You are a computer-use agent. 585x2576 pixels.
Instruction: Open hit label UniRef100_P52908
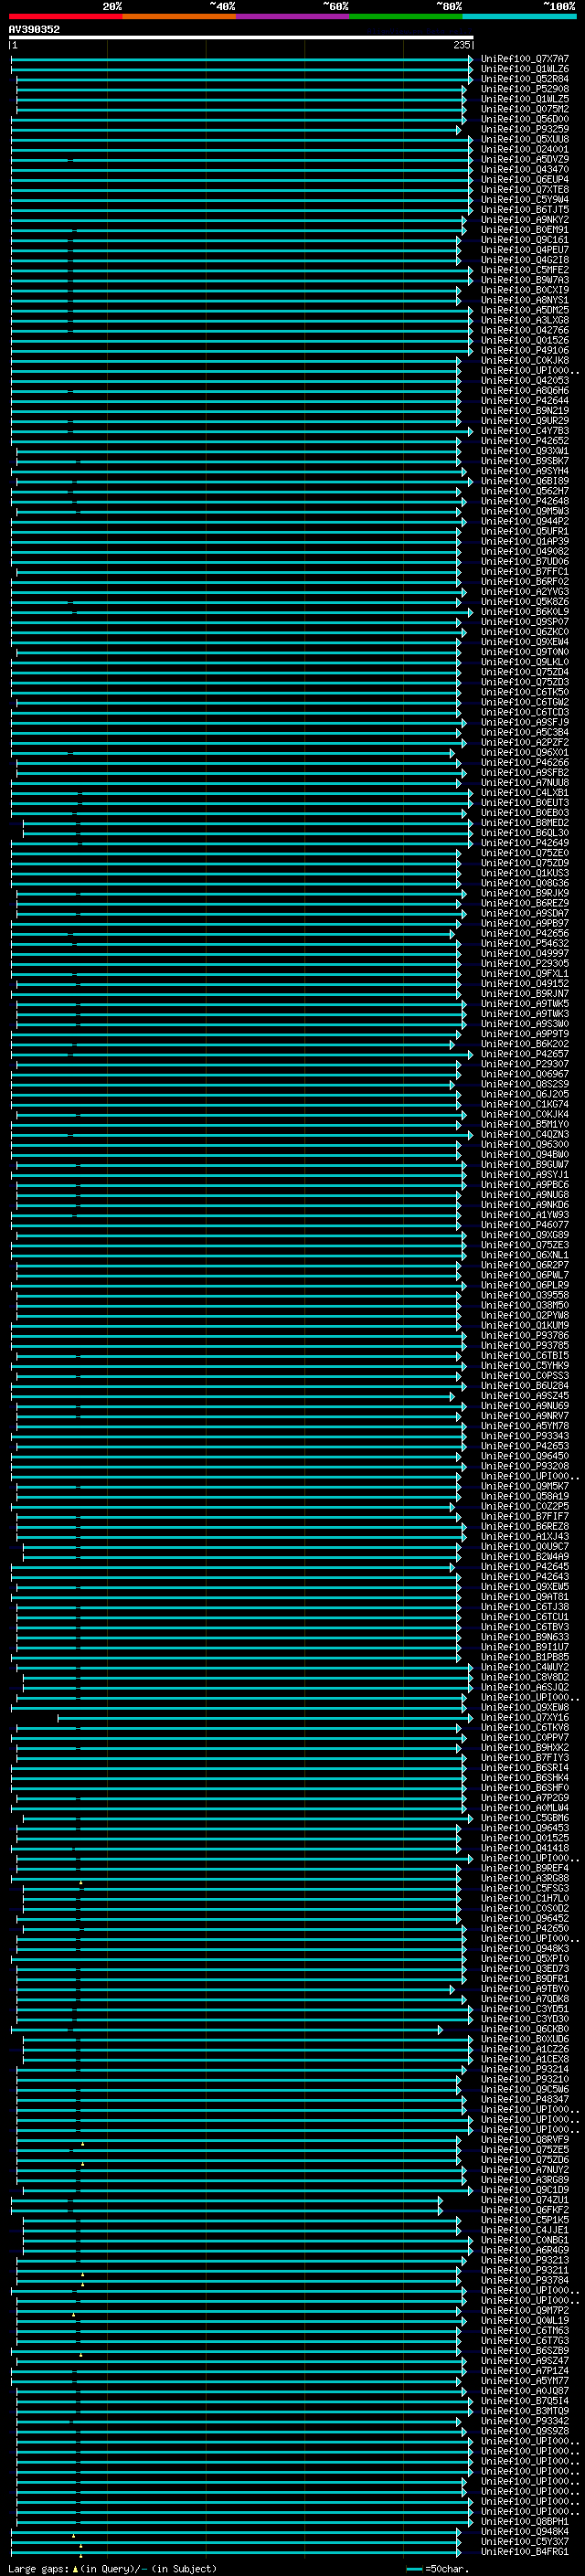(x=524, y=89)
